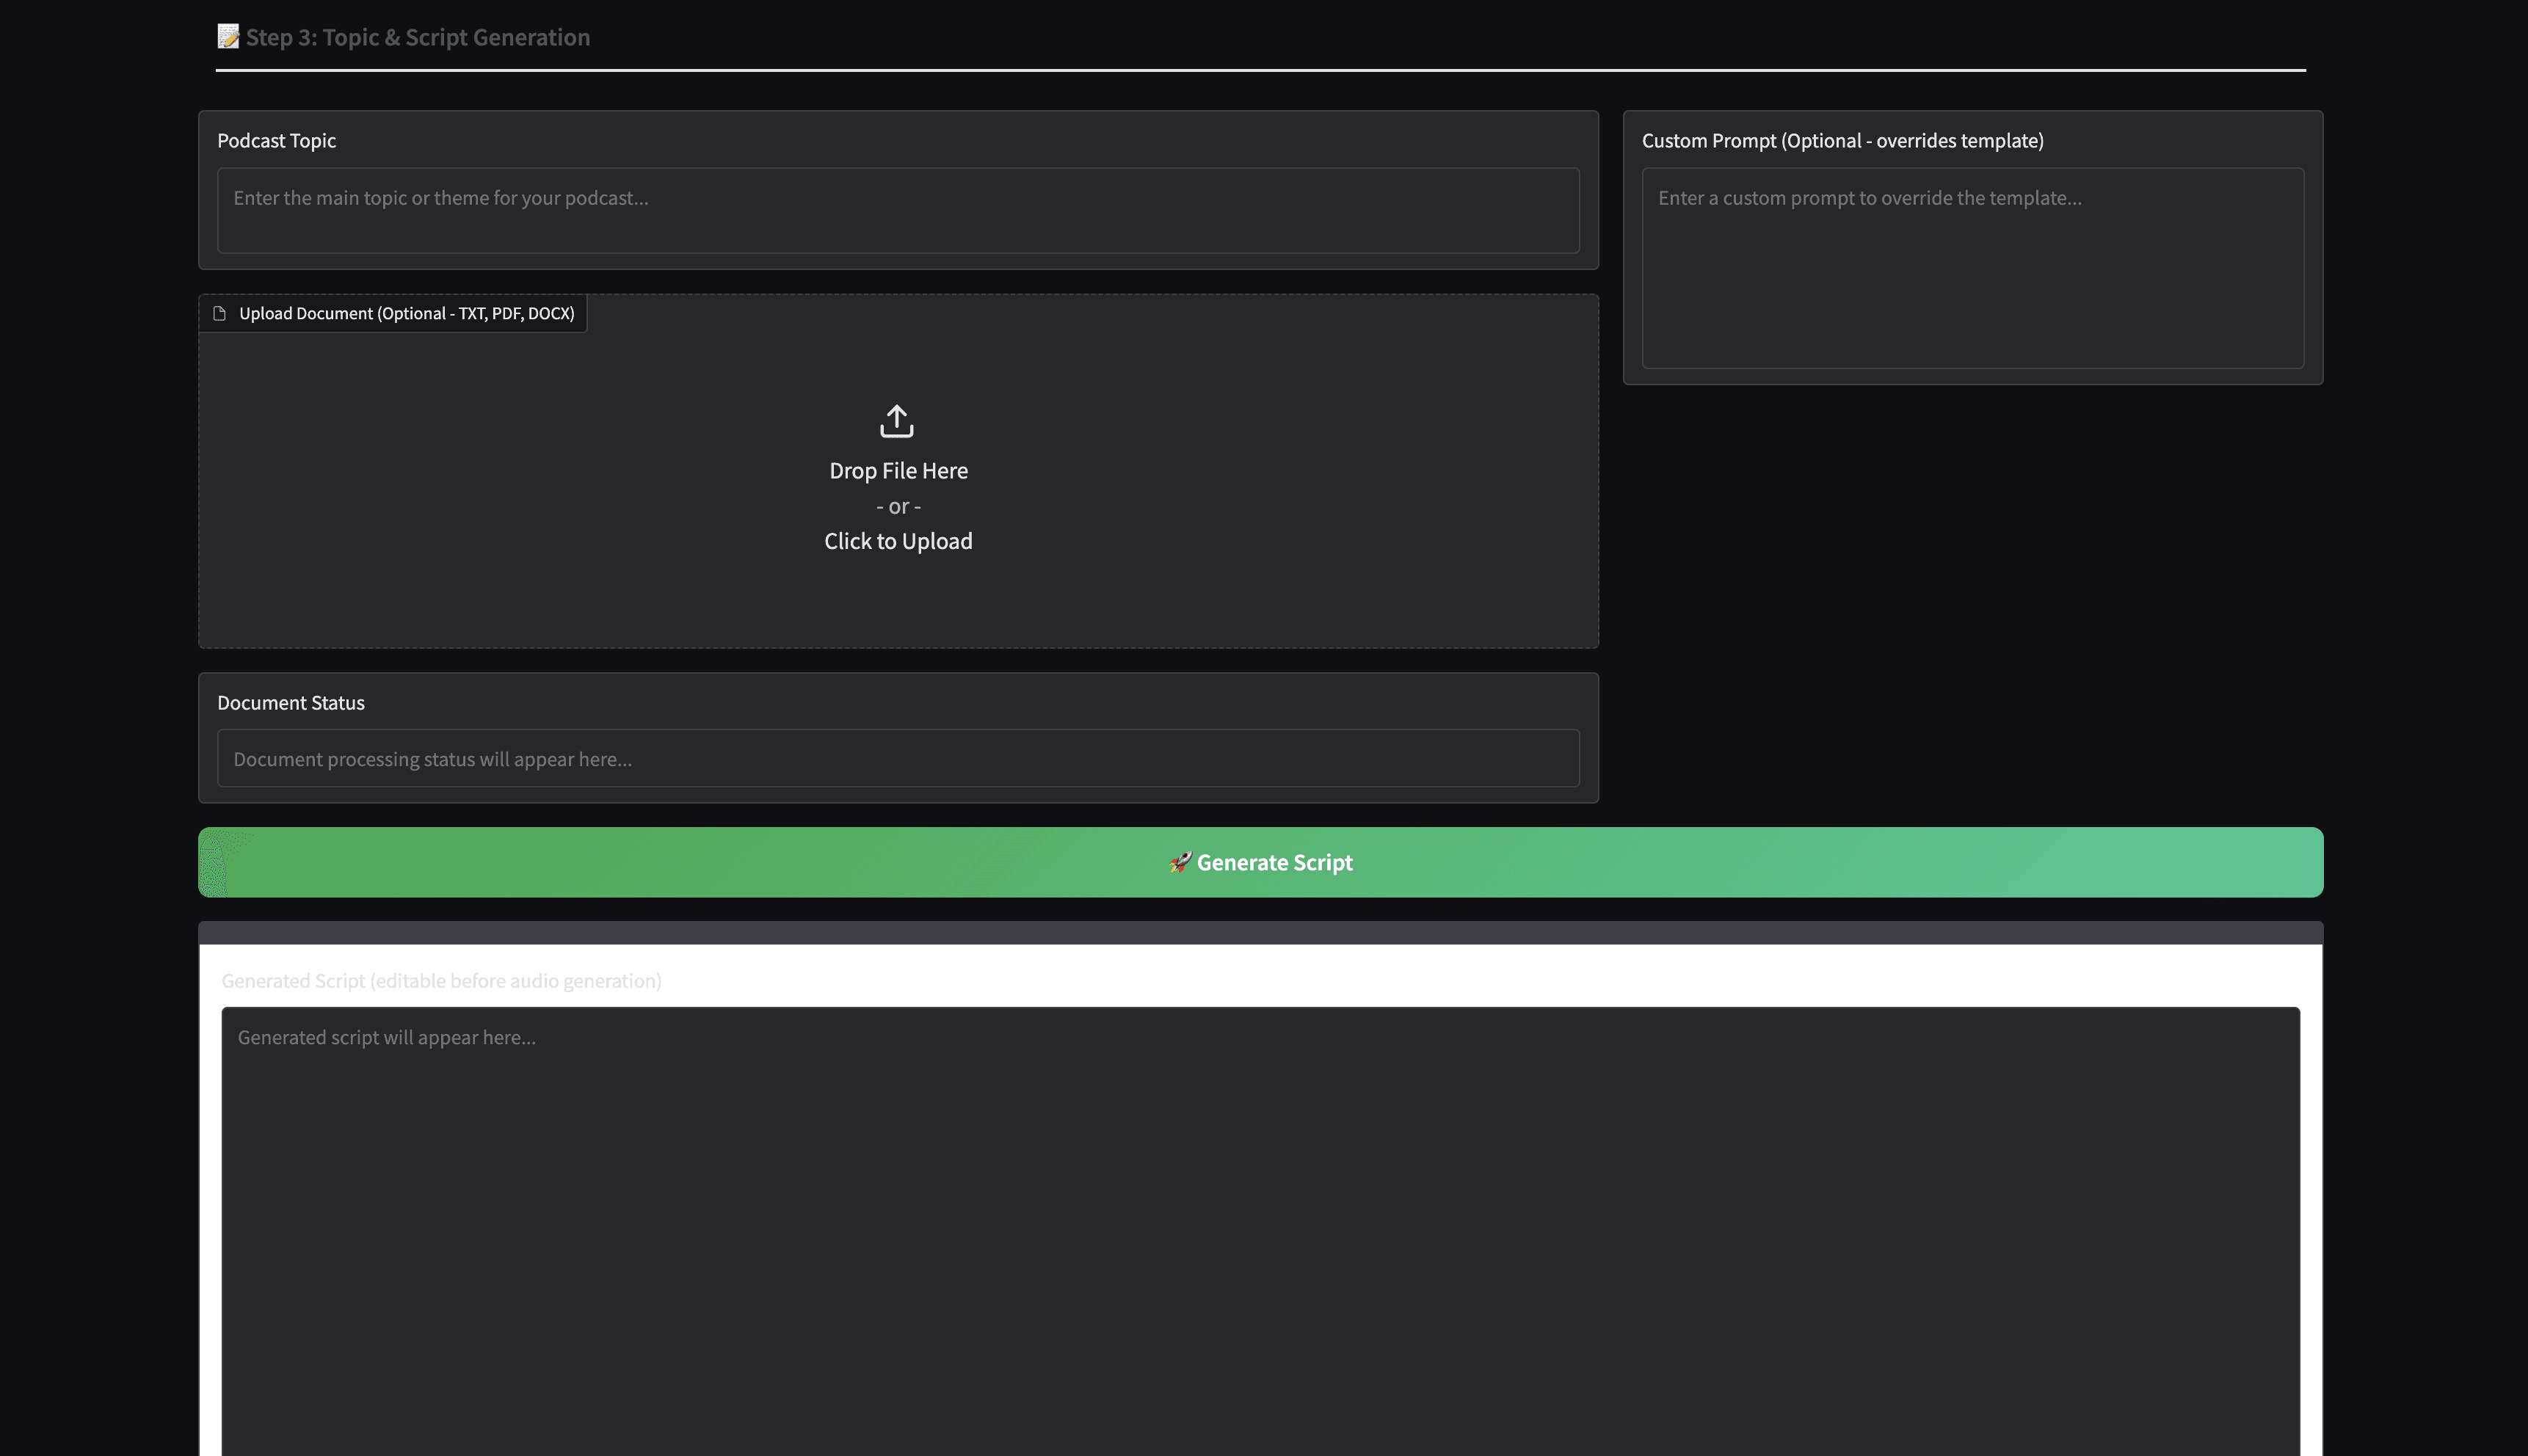2528x1456 pixels.
Task: Click the Generated Script (editable) label
Action: pos(441,980)
